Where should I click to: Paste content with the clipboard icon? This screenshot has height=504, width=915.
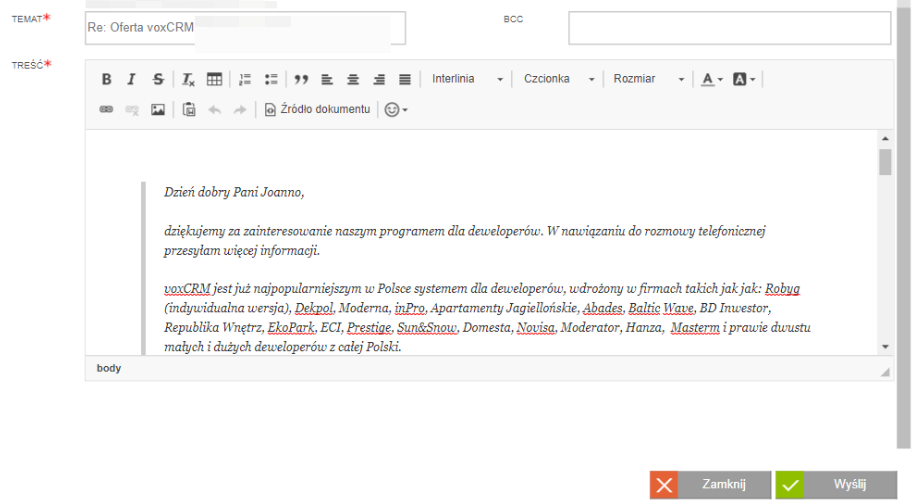click(189, 110)
